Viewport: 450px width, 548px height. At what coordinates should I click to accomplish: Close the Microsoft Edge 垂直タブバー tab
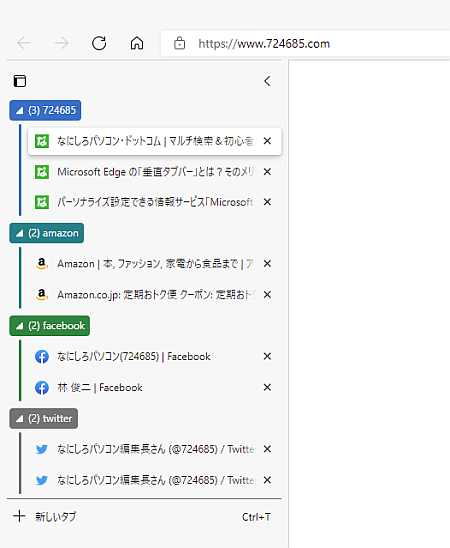coord(267,172)
